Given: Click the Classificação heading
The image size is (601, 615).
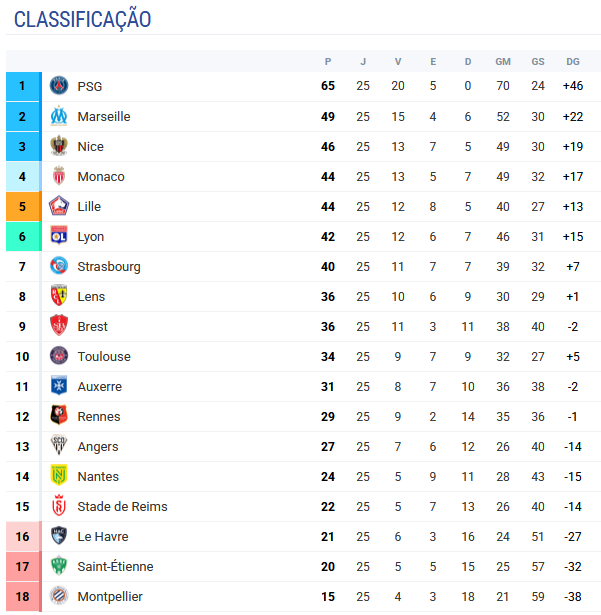Looking at the screenshot, I should pos(82,19).
